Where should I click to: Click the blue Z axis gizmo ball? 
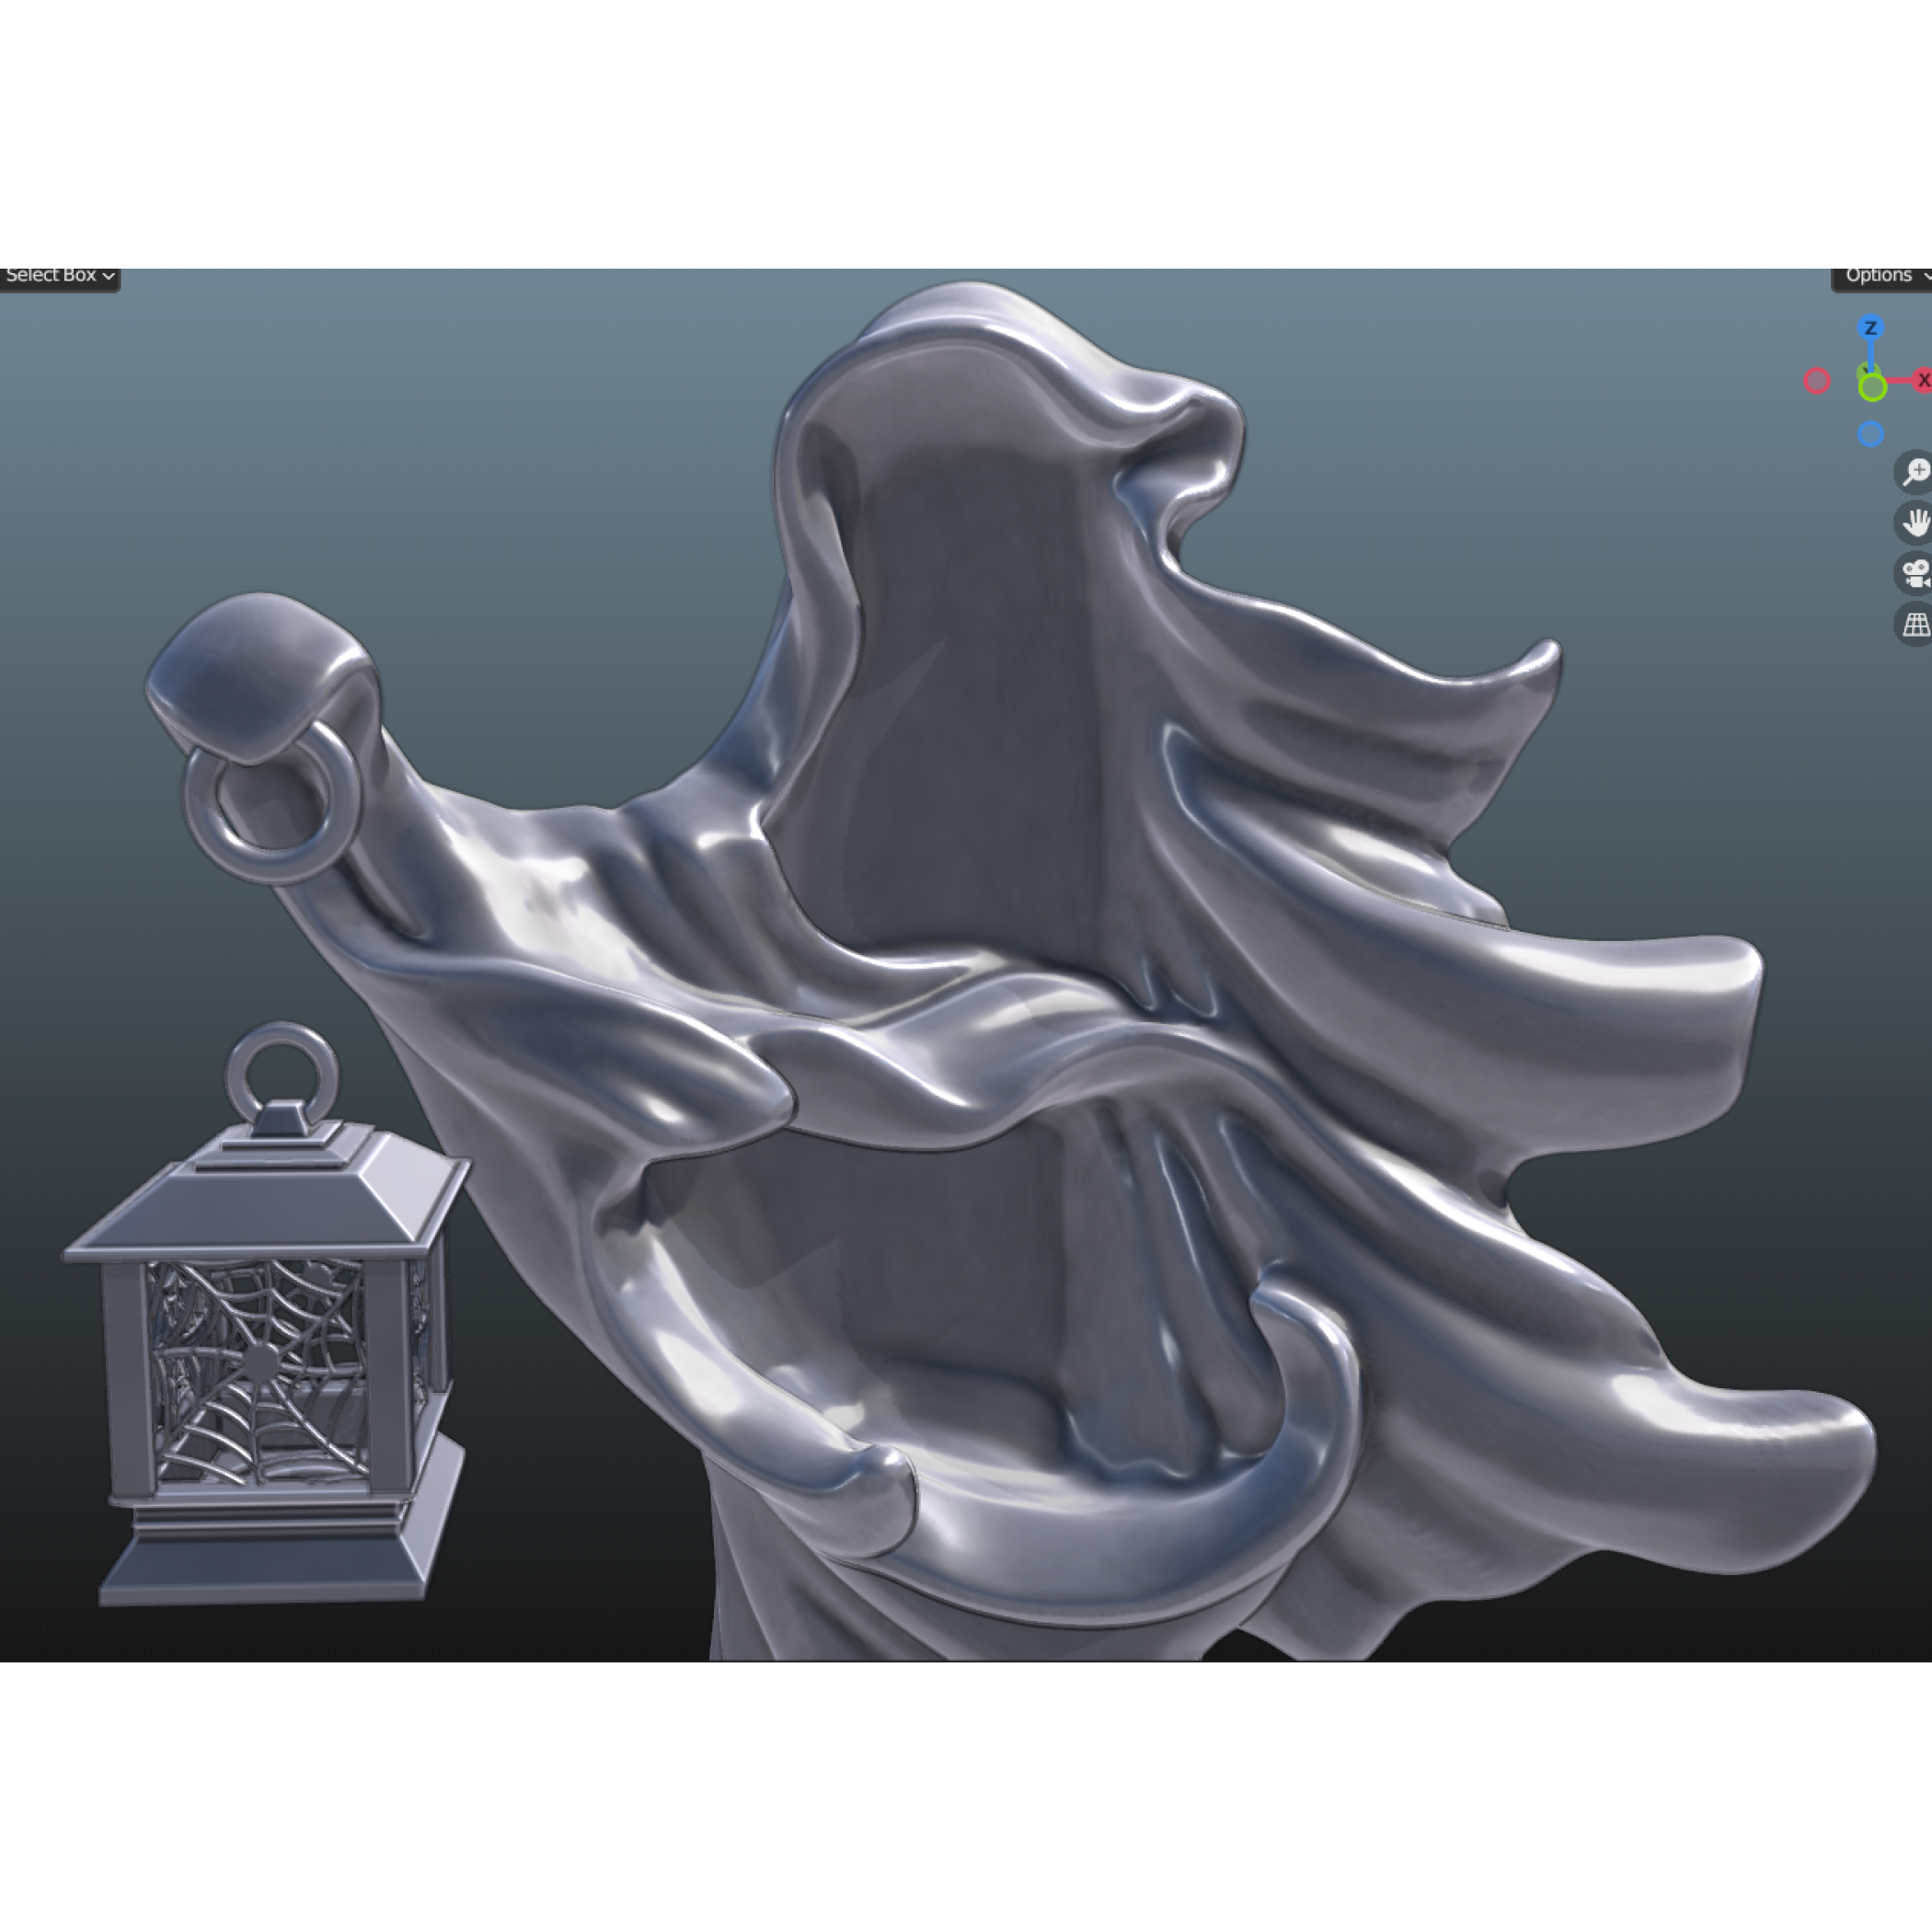(x=1871, y=328)
